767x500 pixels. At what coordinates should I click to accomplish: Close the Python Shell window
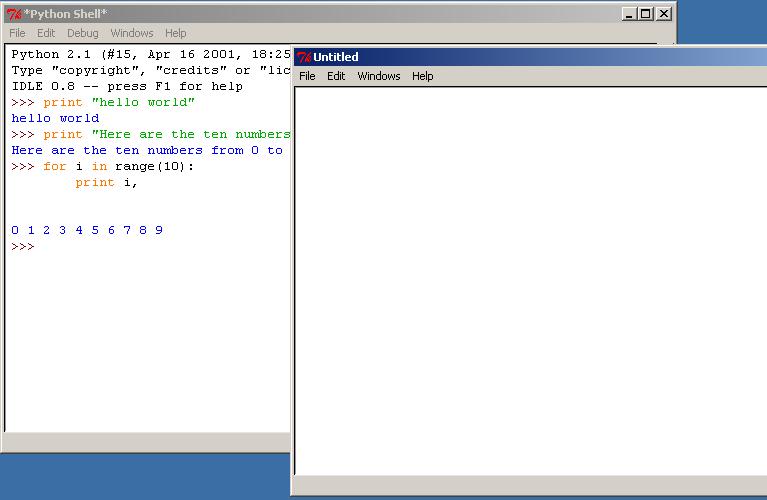click(x=663, y=14)
